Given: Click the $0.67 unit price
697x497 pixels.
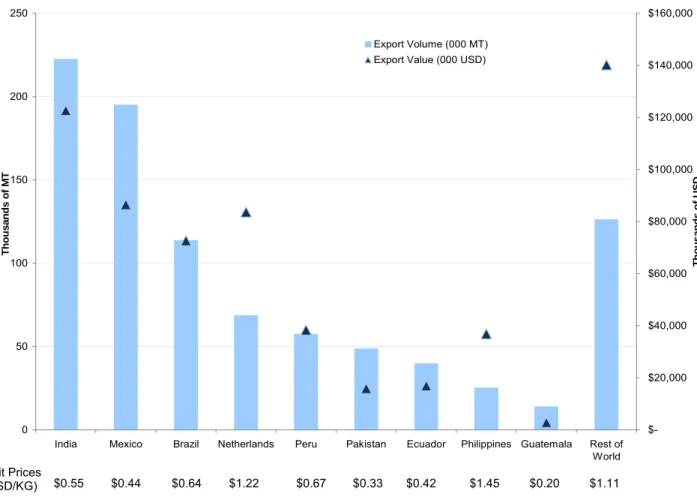Looking at the screenshot, I should coord(311,483).
